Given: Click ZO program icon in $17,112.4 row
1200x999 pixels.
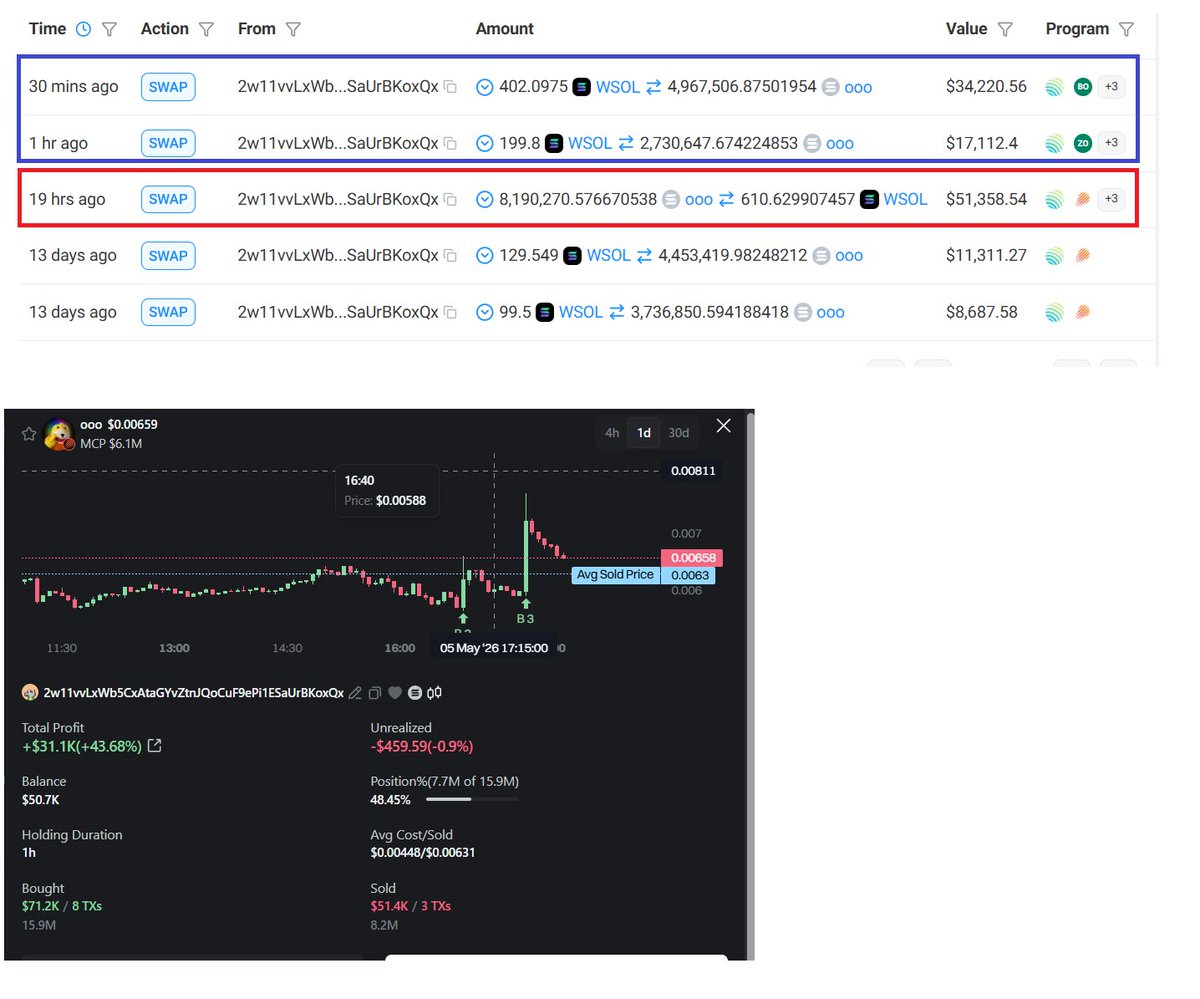Looking at the screenshot, I should (1082, 143).
